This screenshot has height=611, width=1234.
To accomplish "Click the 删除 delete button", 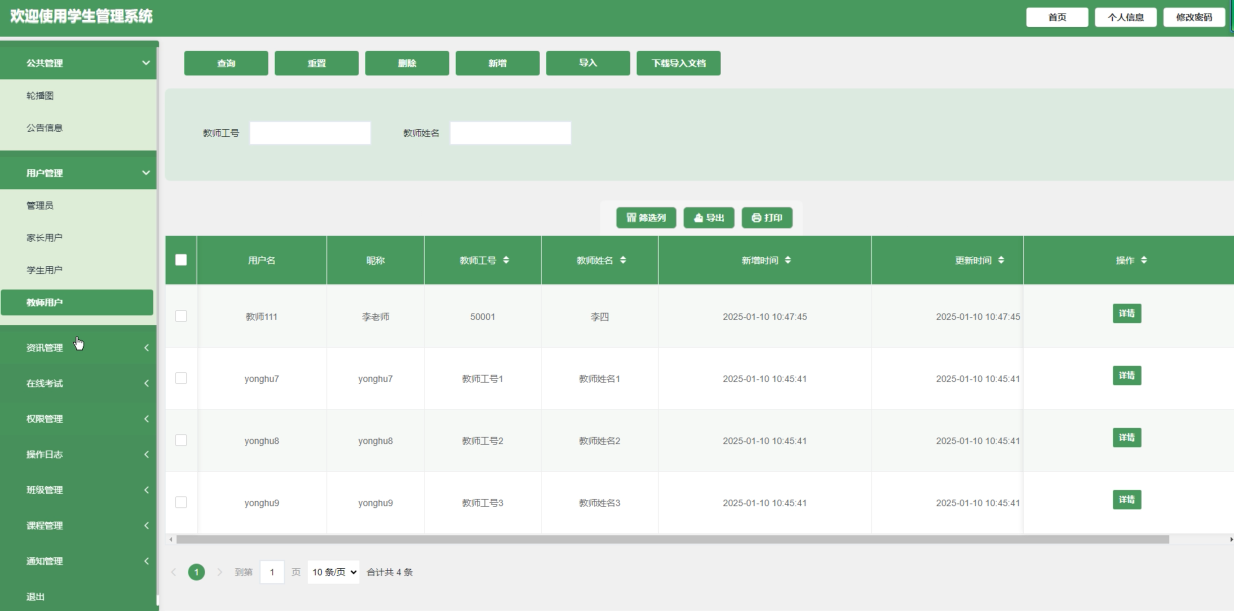I will point(407,63).
